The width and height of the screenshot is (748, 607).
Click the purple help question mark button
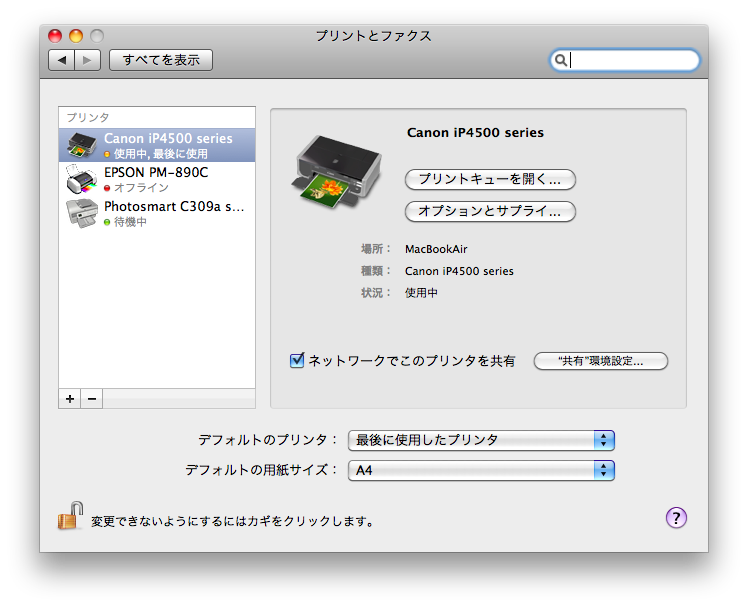pyautogui.click(x=676, y=518)
